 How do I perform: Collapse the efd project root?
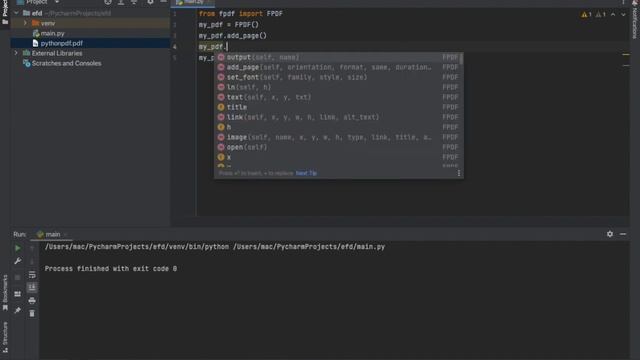[16, 13]
